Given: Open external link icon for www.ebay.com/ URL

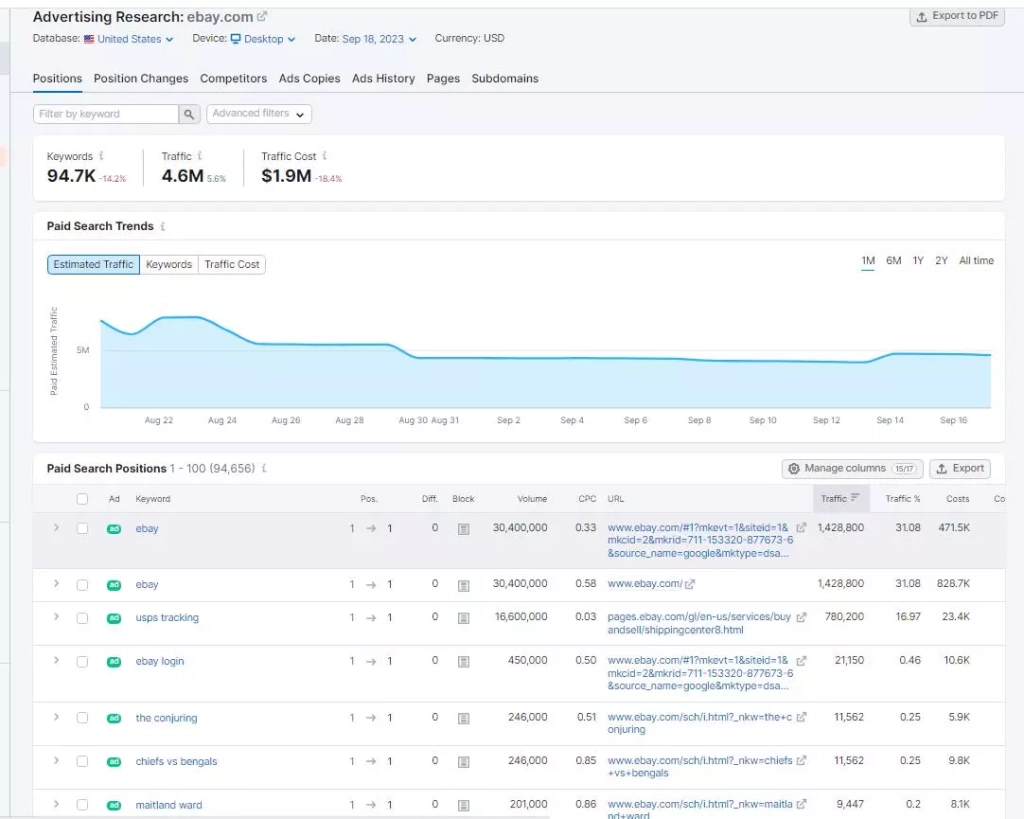Looking at the screenshot, I should (x=690, y=585).
